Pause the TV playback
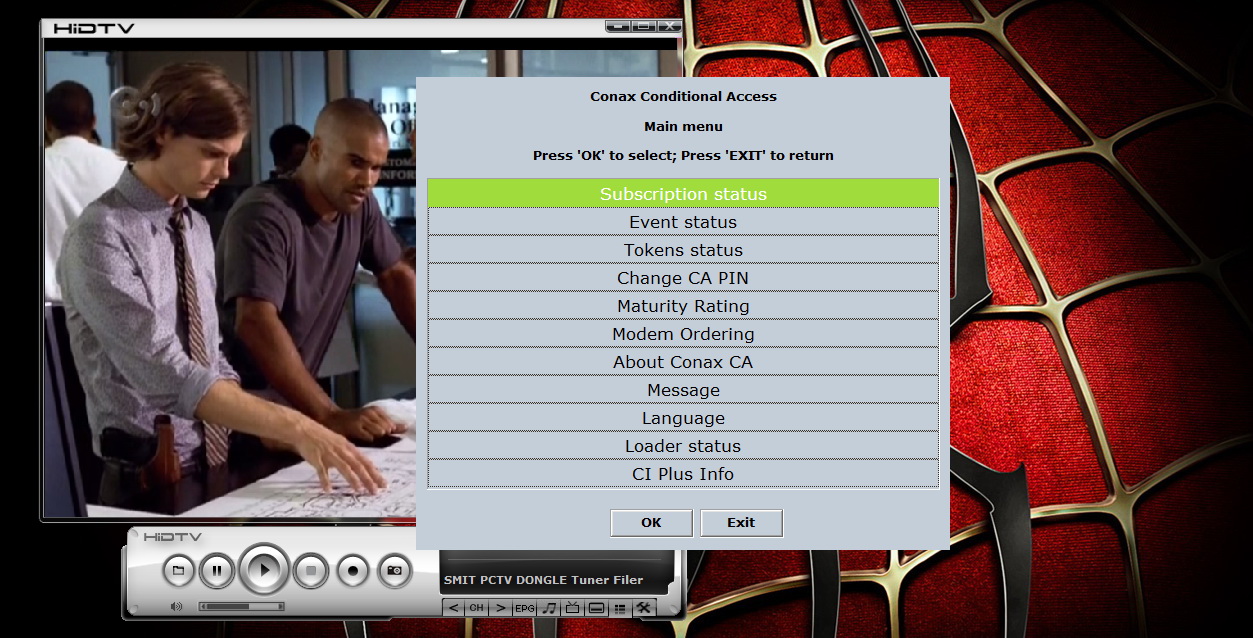1253x638 pixels. 216,570
